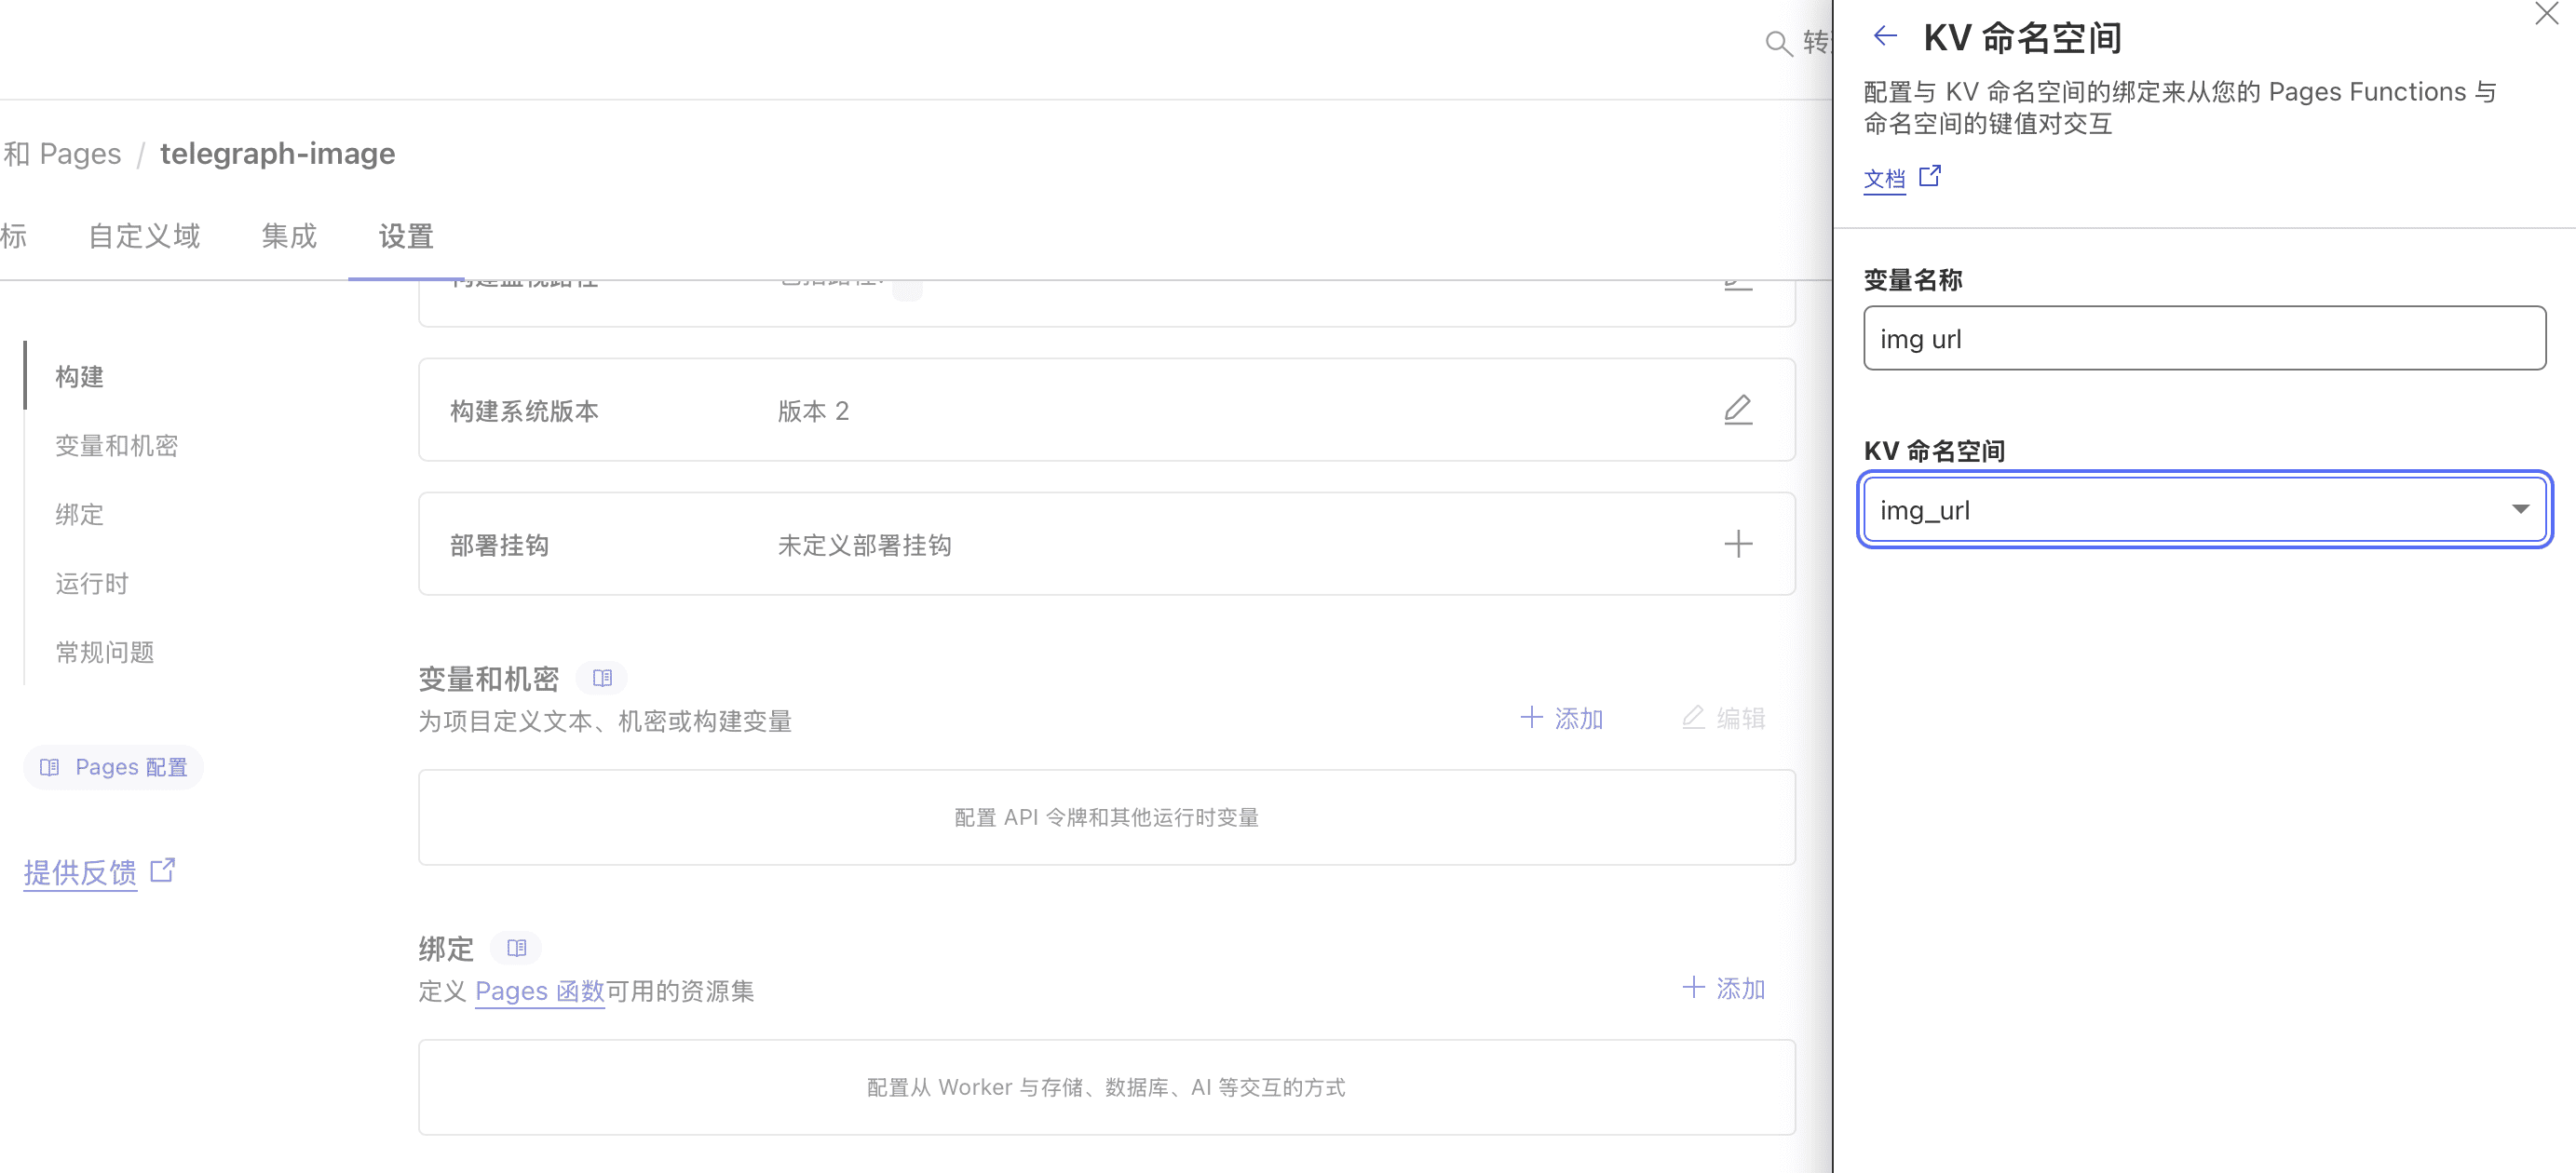Select 运行时 in settings sidebar

click(92, 584)
